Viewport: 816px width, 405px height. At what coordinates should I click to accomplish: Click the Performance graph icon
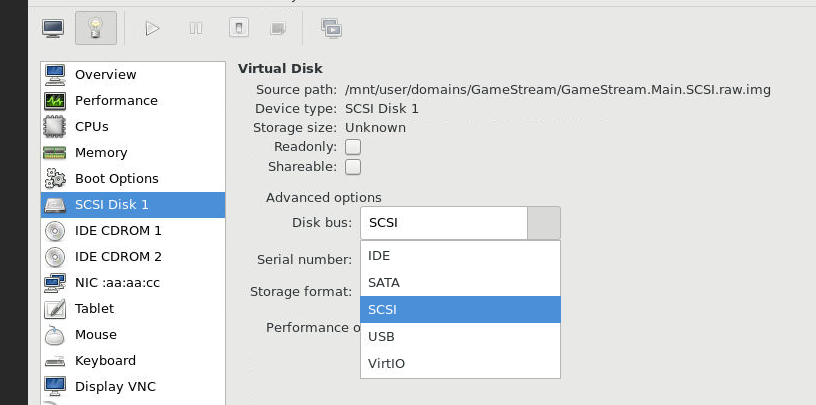coord(55,100)
